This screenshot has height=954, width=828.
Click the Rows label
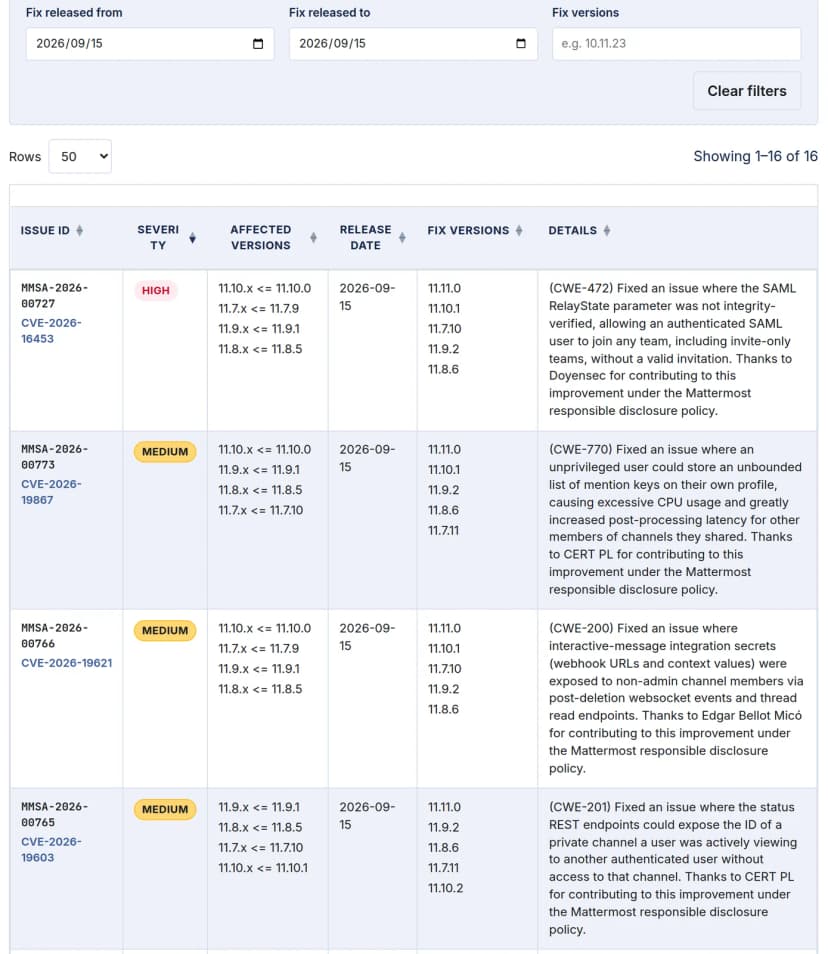click(x=25, y=157)
